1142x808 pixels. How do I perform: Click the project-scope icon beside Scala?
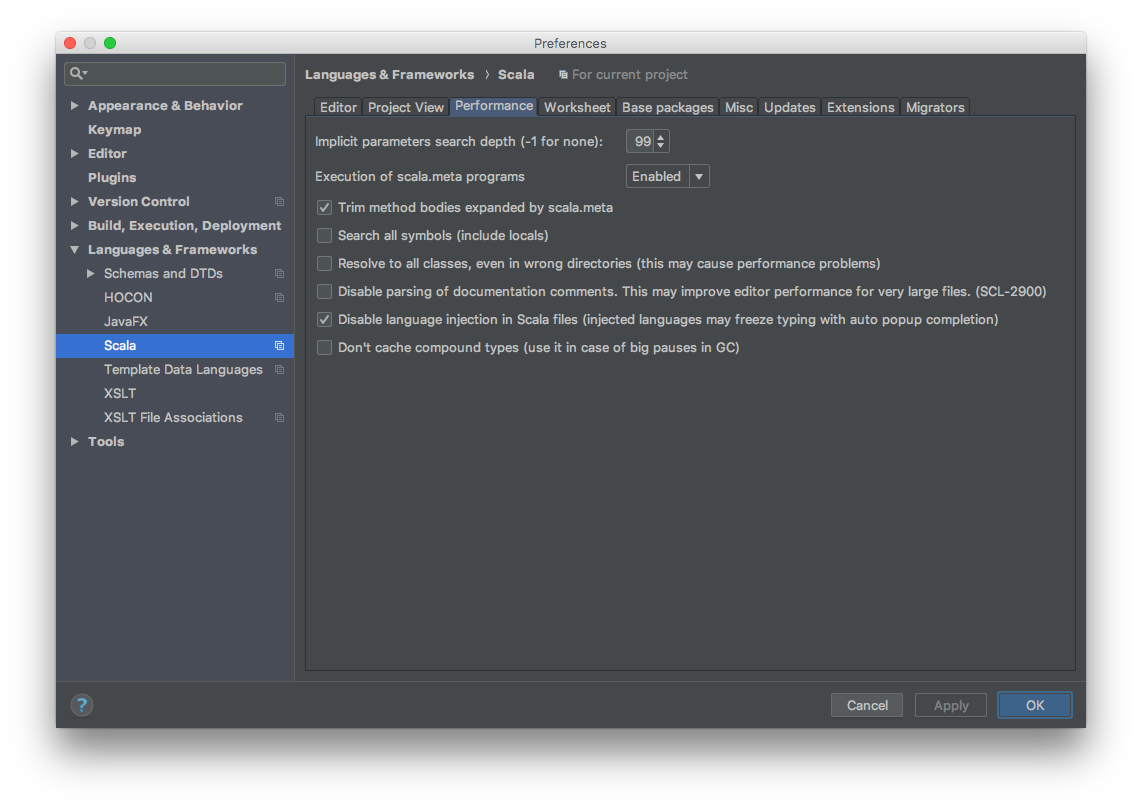tap(279, 345)
